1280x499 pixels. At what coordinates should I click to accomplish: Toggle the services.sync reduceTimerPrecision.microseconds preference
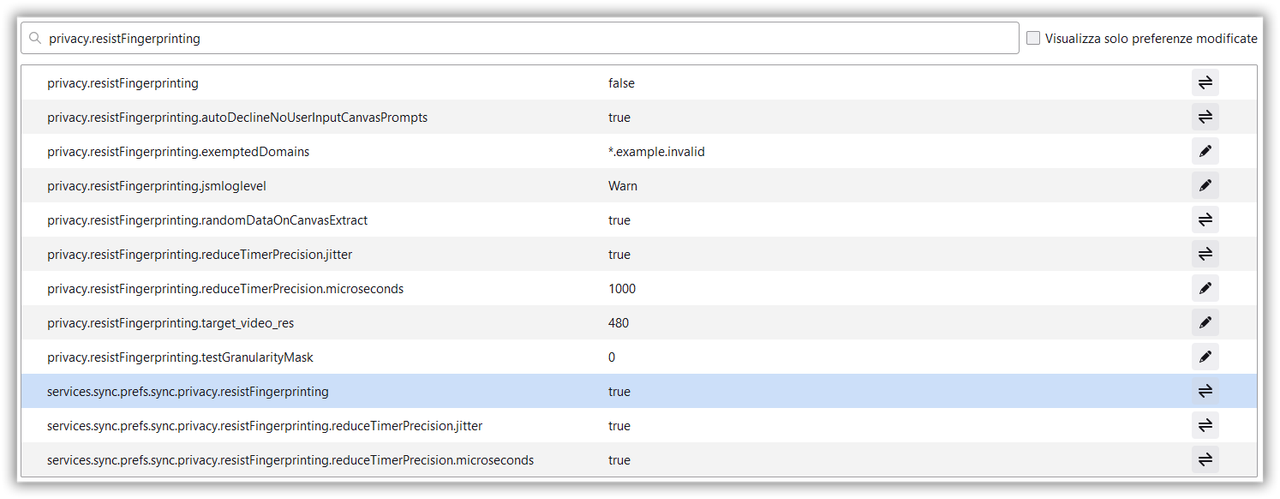click(1205, 460)
